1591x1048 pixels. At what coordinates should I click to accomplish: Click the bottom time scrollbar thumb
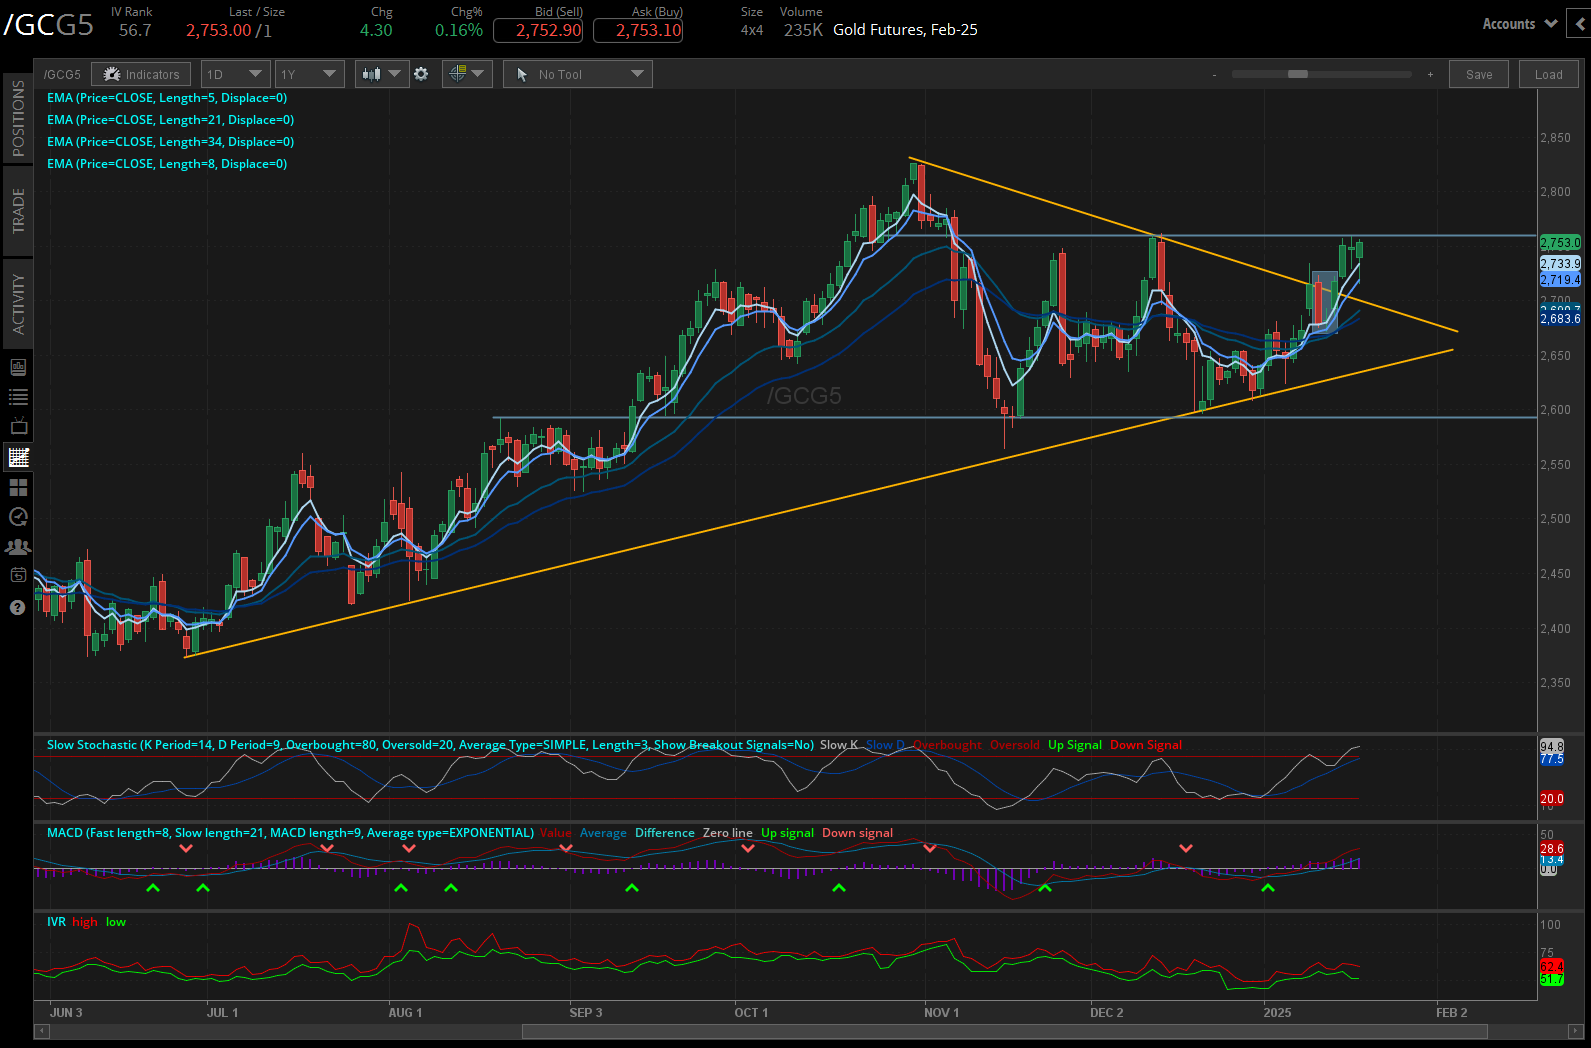click(x=1004, y=1031)
